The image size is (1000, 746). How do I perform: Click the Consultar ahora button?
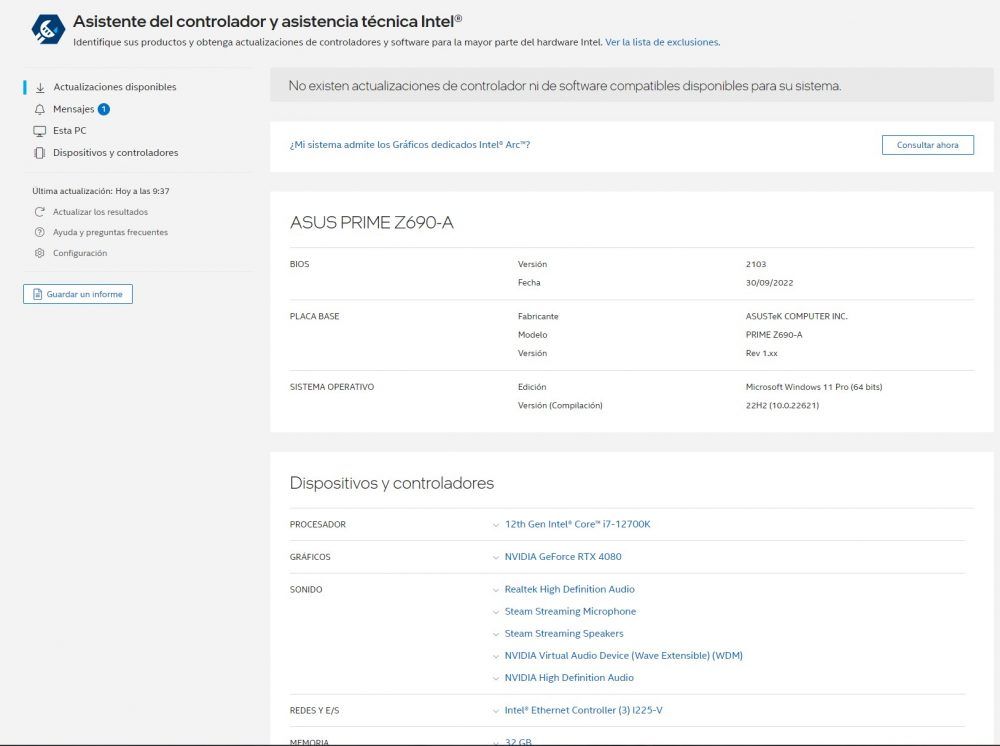pos(927,145)
